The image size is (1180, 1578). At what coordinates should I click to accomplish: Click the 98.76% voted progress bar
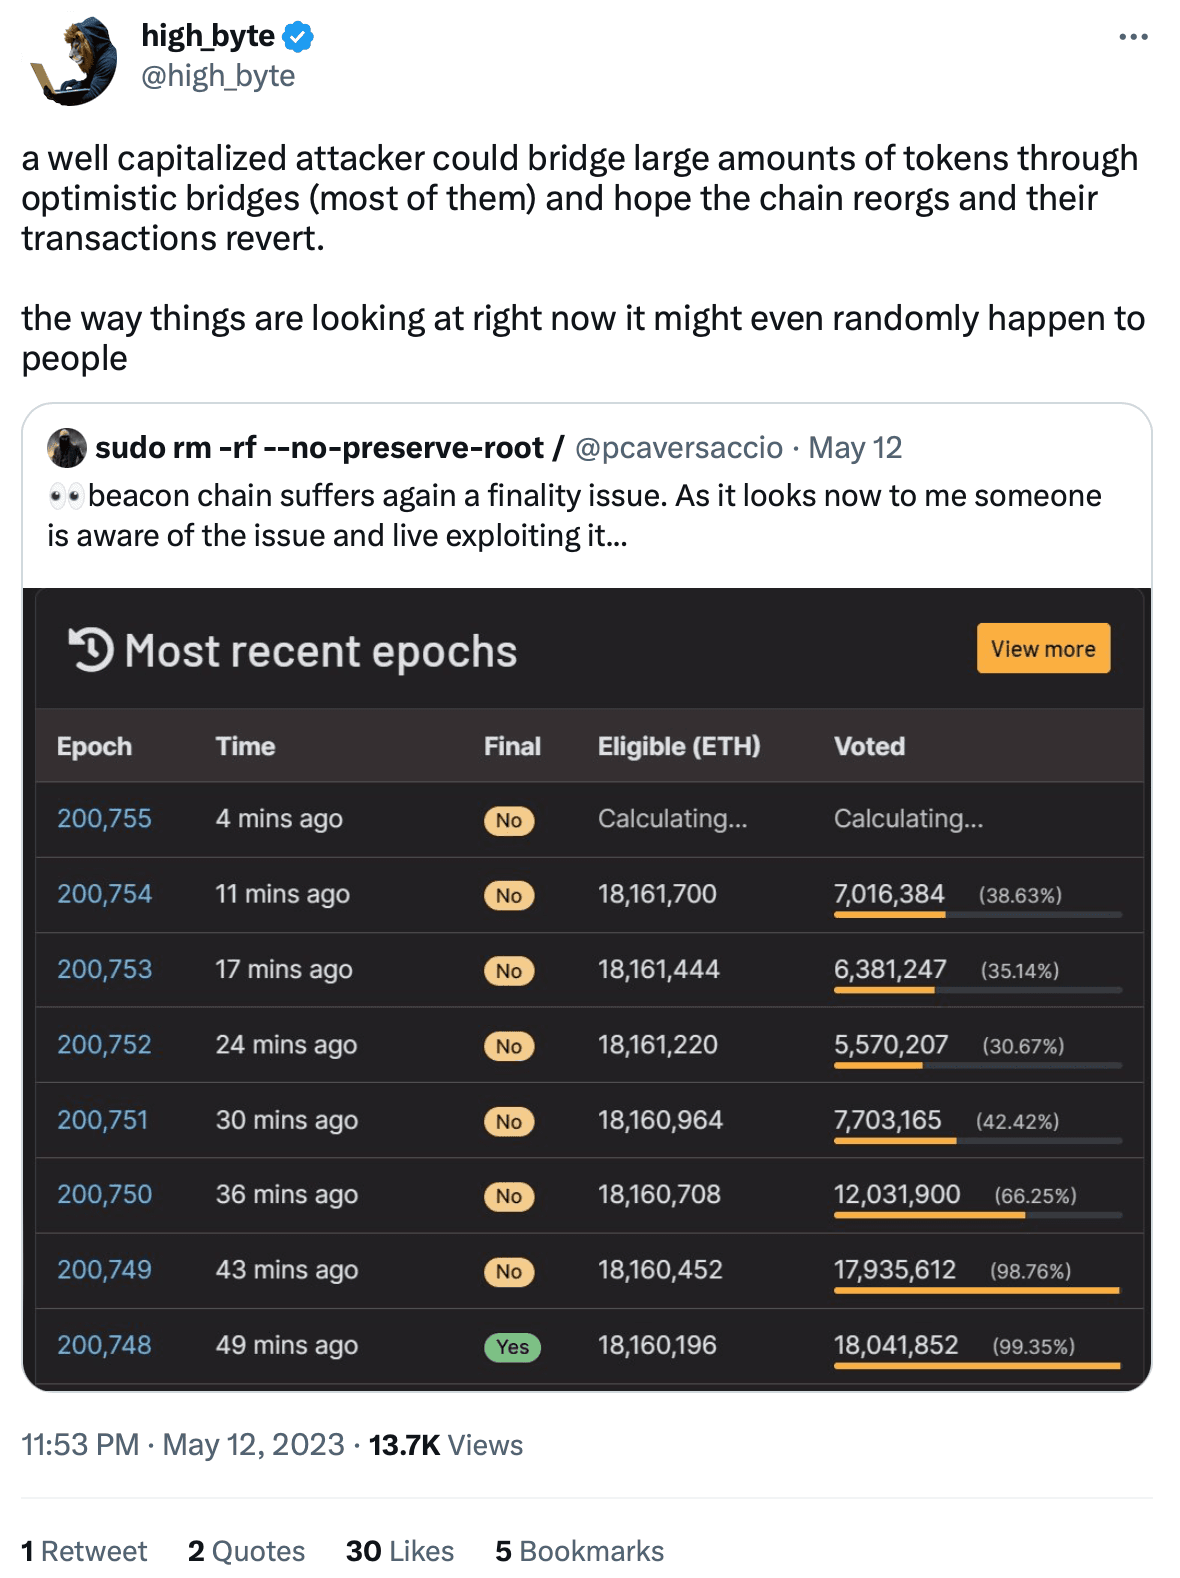977,1291
